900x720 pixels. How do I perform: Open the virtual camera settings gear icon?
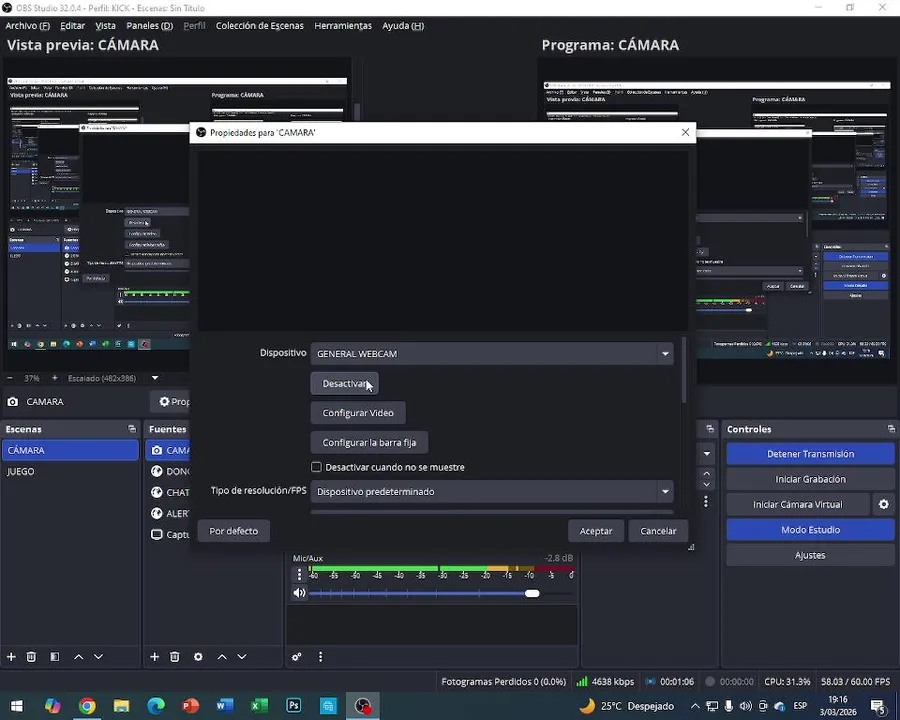click(x=884, y=504)
